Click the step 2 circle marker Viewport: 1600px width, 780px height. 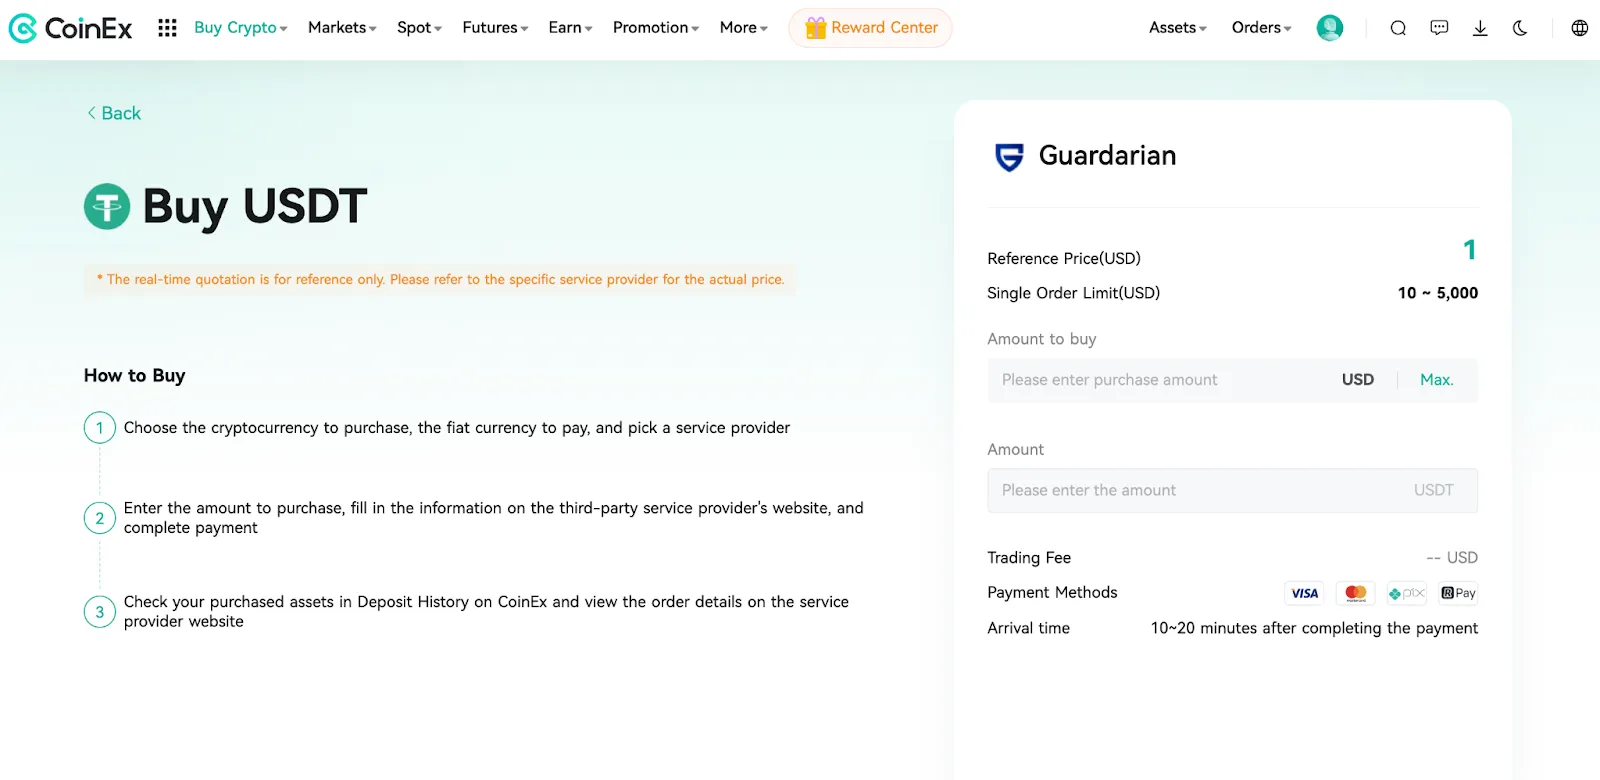(100, 518)
